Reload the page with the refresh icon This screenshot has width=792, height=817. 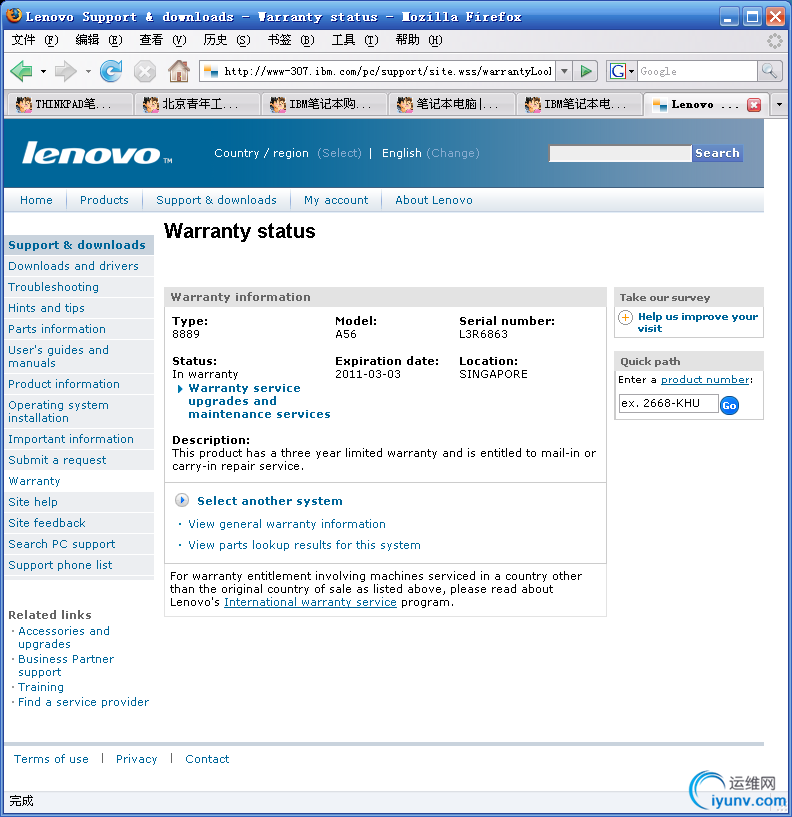point(110,71)
